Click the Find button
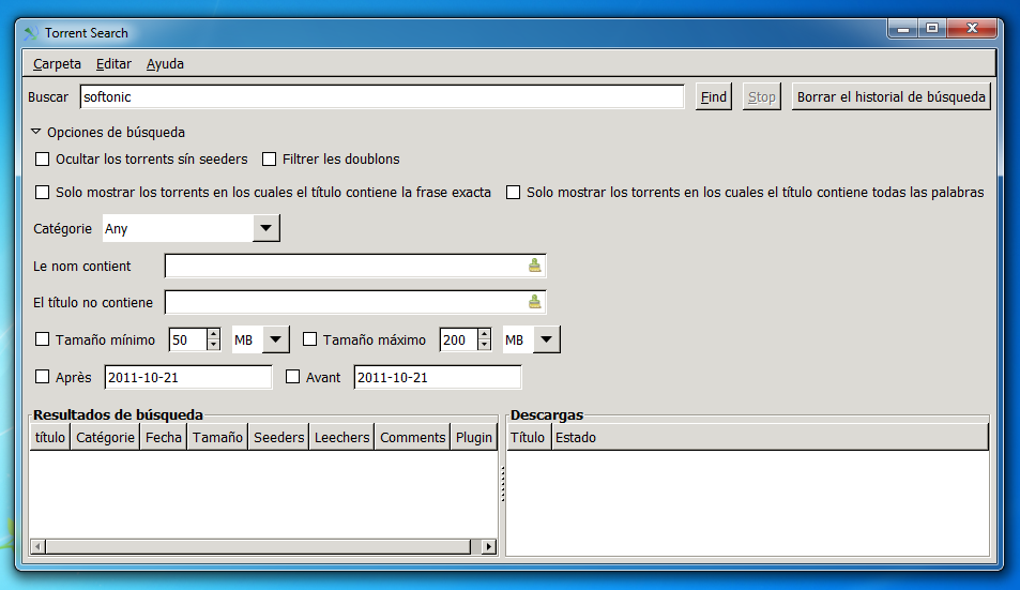 click(x=714, y=97)
